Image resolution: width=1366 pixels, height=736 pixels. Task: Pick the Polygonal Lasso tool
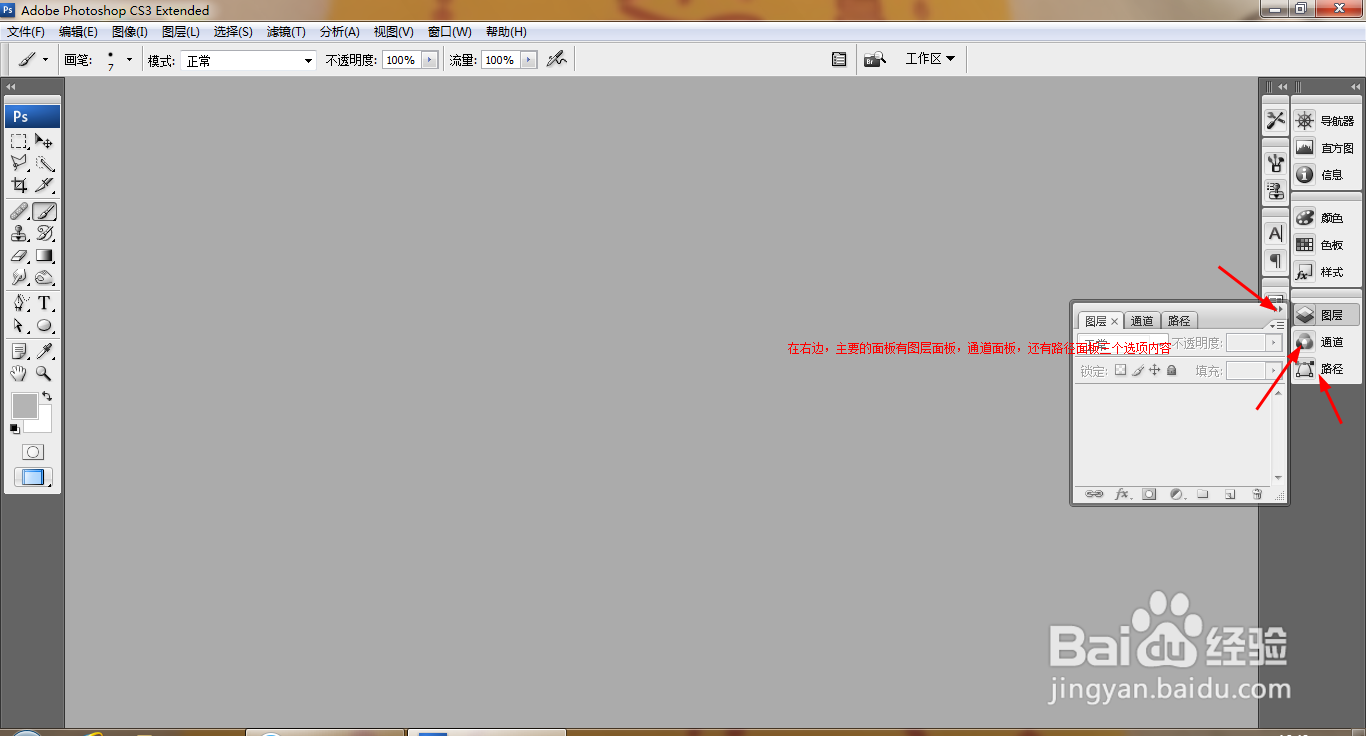point(19,163)
